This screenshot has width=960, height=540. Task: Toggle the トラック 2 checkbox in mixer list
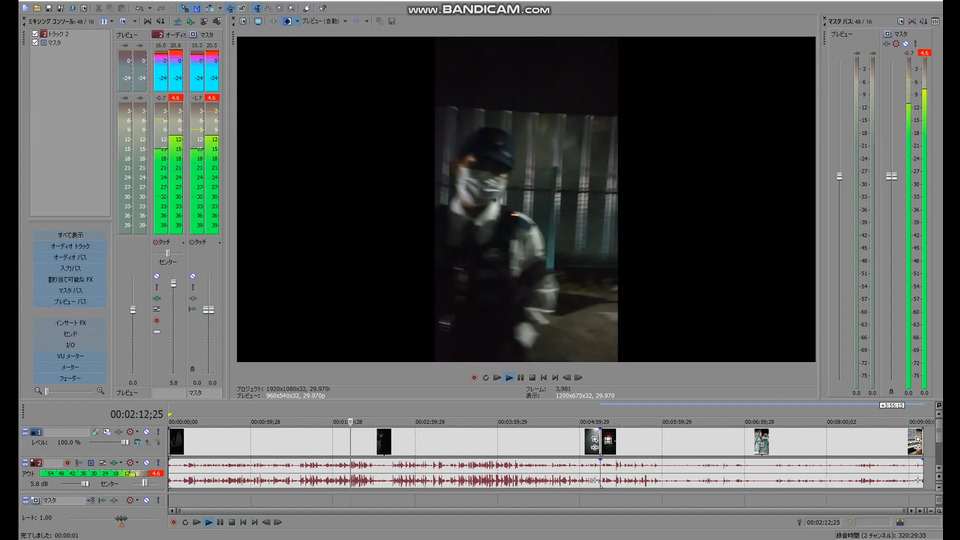click(x=35, y=34)
